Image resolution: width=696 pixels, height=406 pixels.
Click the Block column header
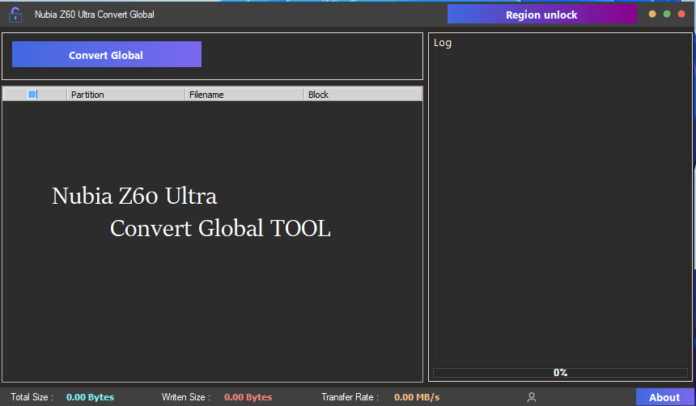(x=363, y=94)
